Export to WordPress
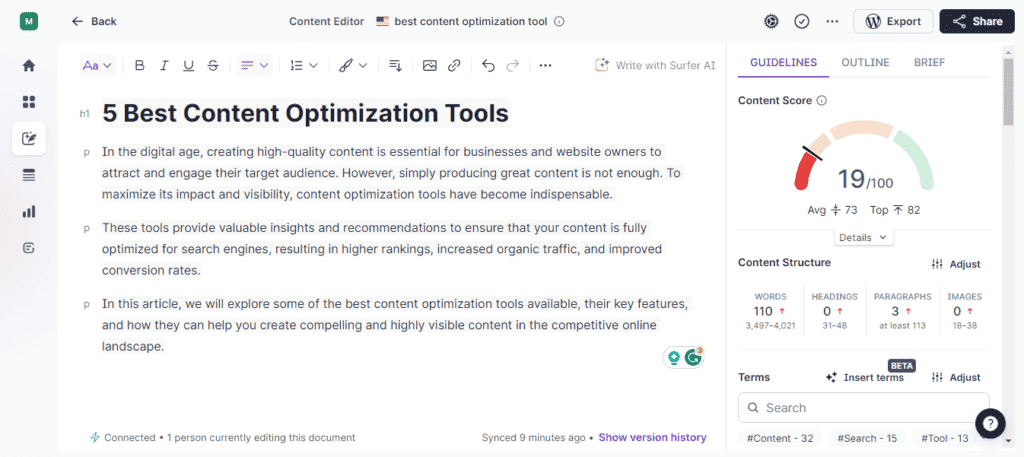 pyautogui.click(x=893, y=21)
